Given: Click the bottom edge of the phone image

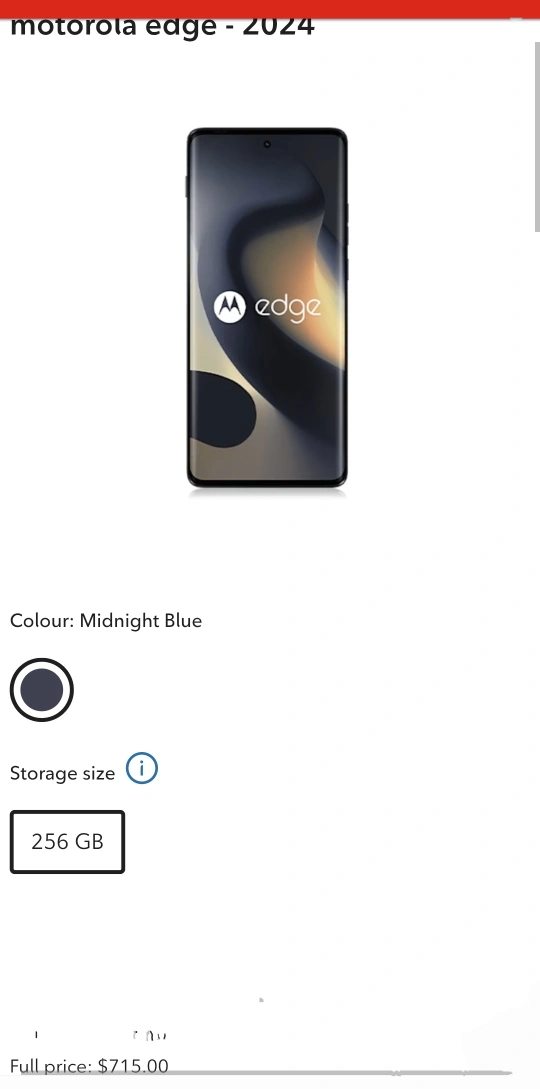Looking at the screenshot, I should tap(267, 483).
